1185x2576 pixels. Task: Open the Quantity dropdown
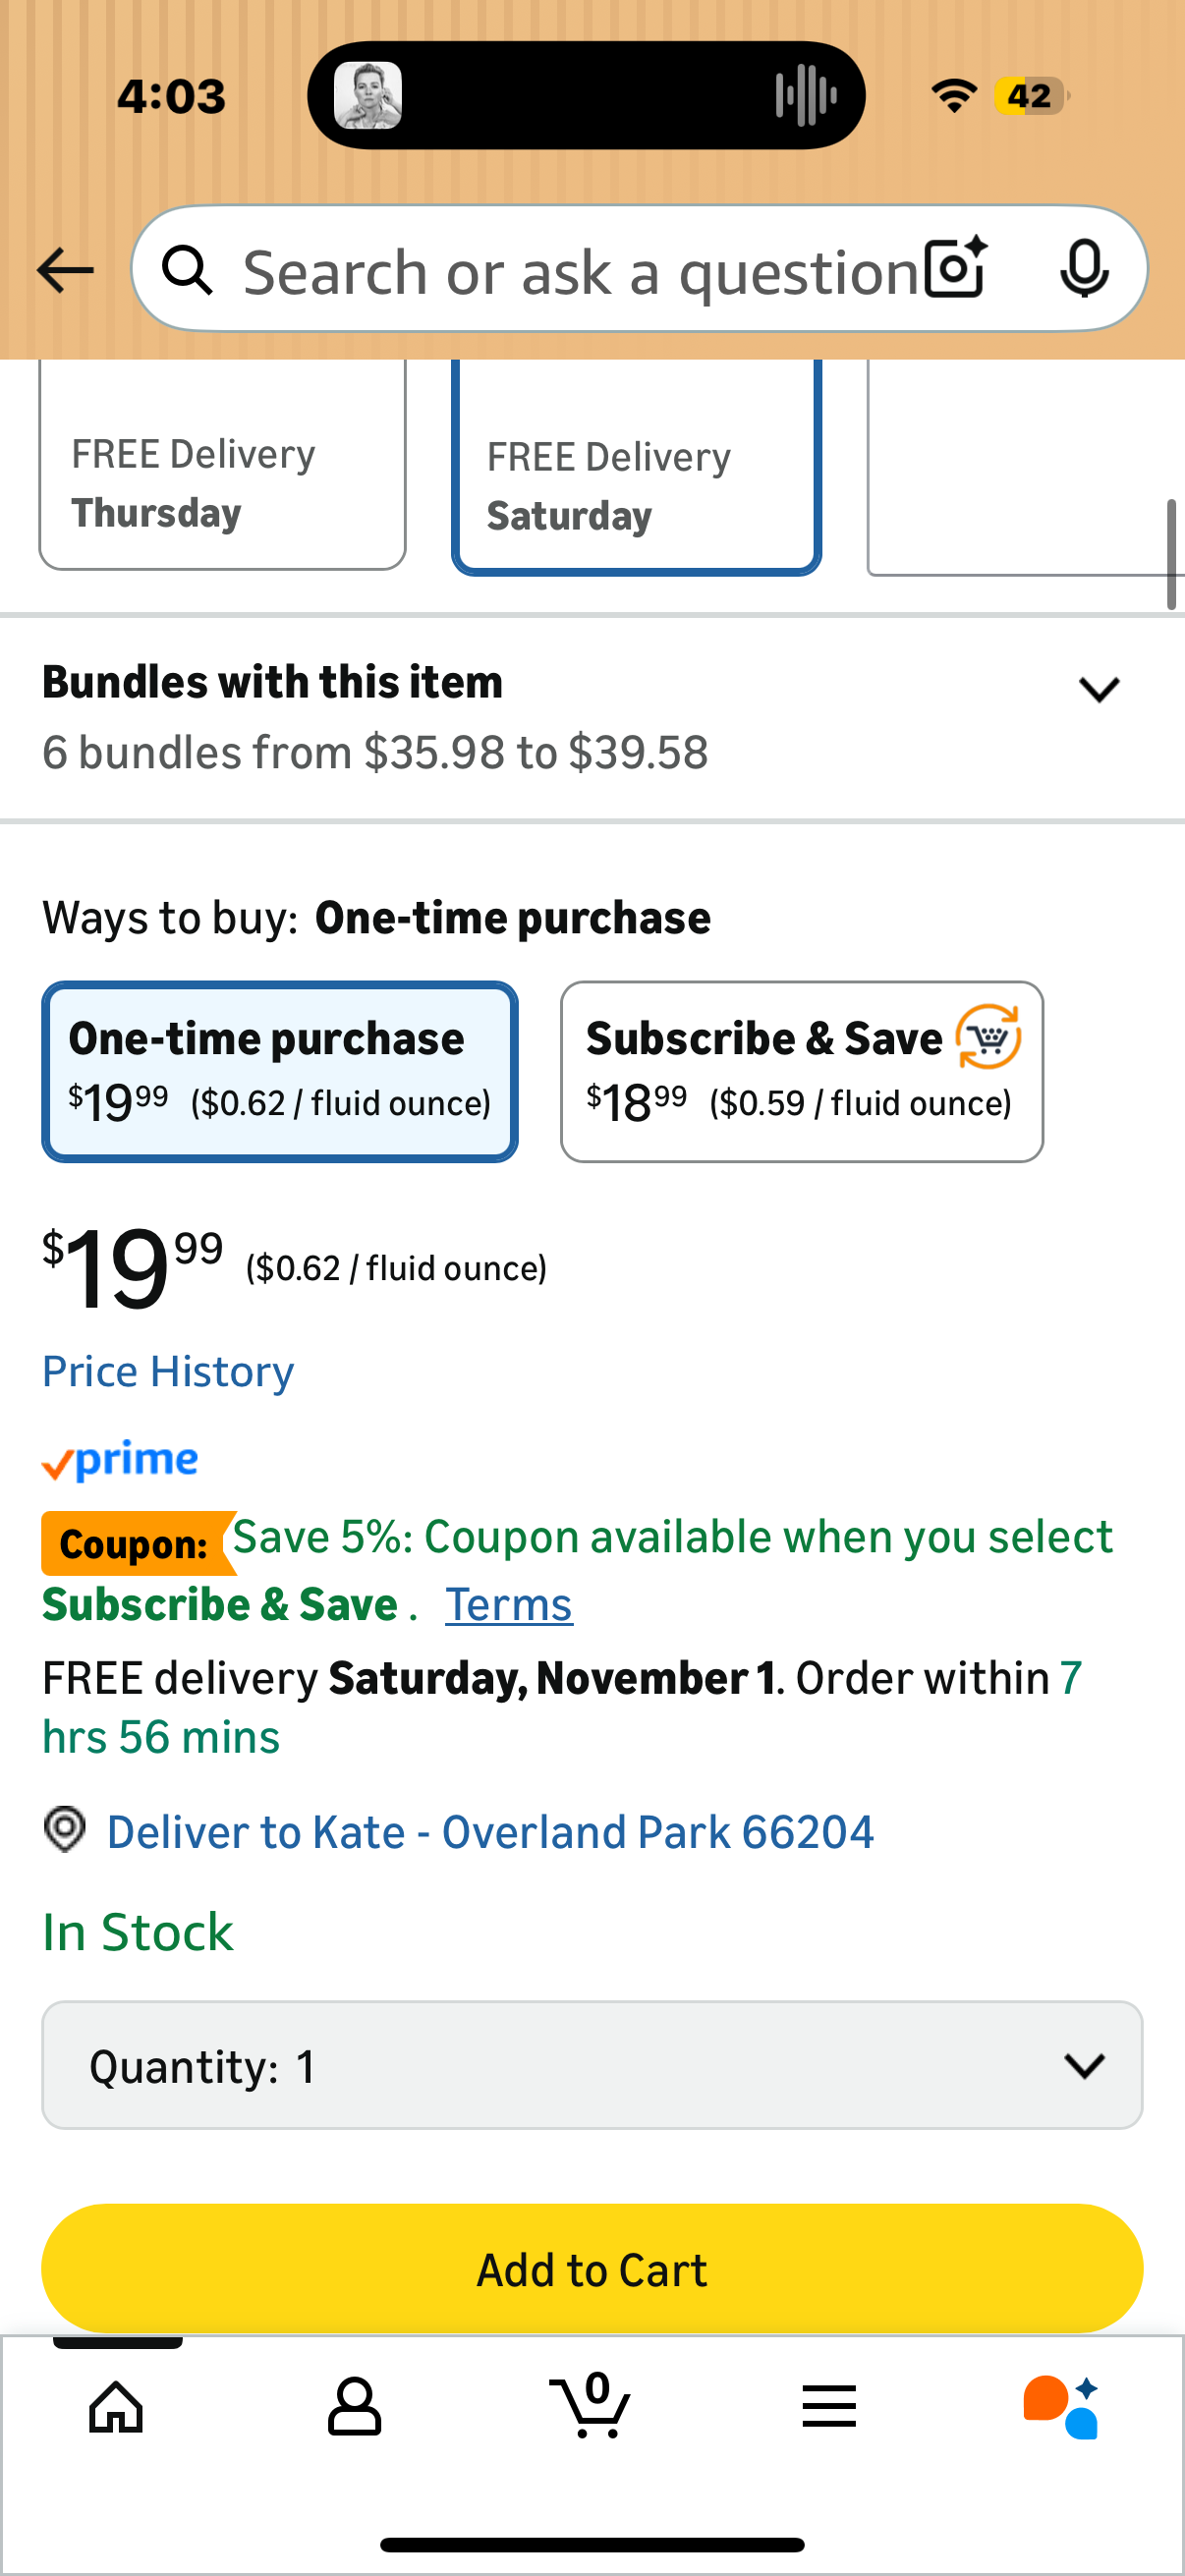pos(592,2065)
